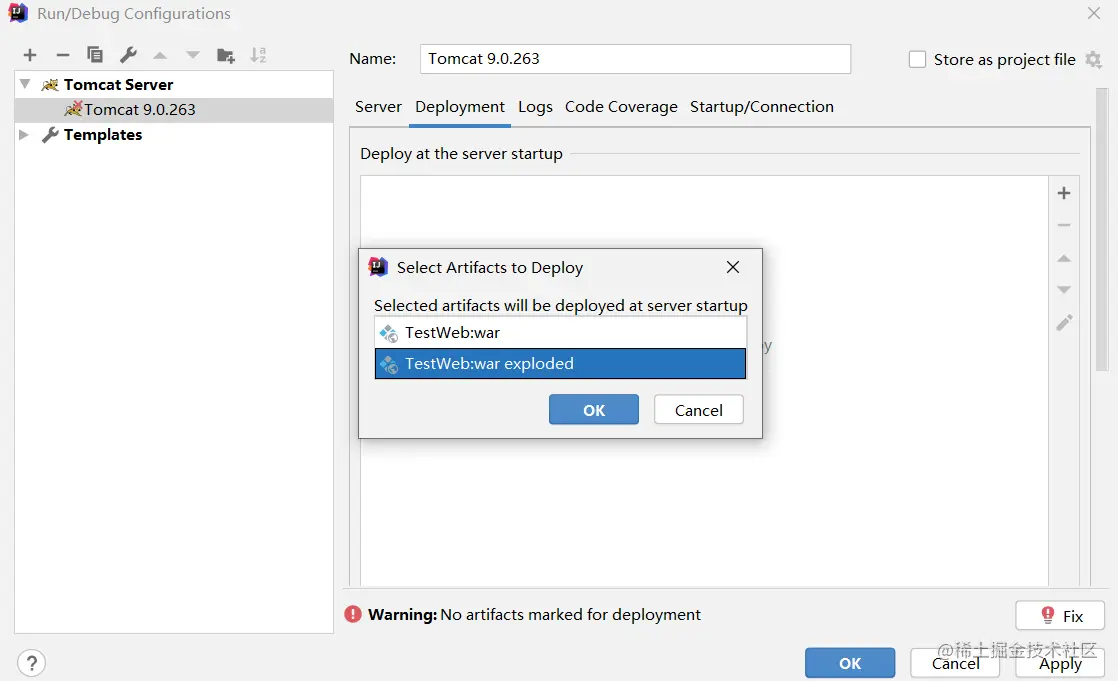Switch to the Logs tab
The width and height of the screenshot is (1118, 681).
tap(535, 107)
